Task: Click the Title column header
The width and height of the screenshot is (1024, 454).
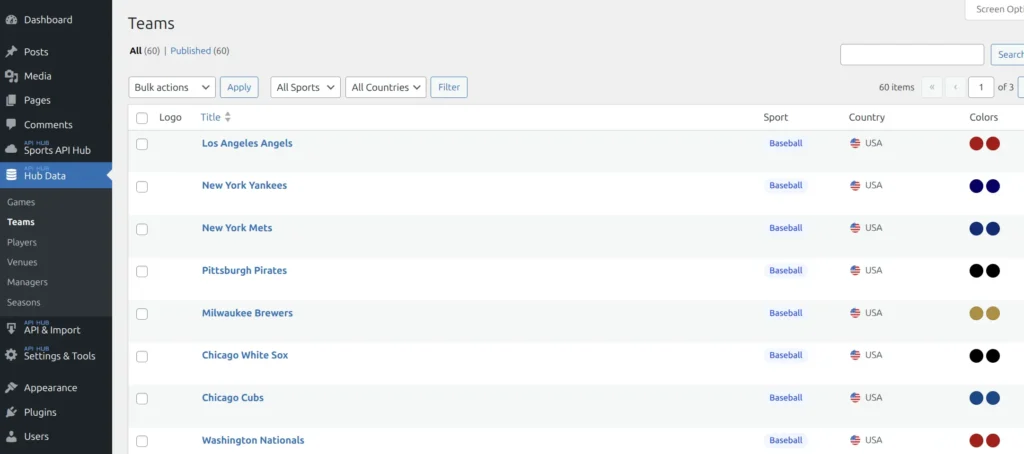Action: coord(210,118)
